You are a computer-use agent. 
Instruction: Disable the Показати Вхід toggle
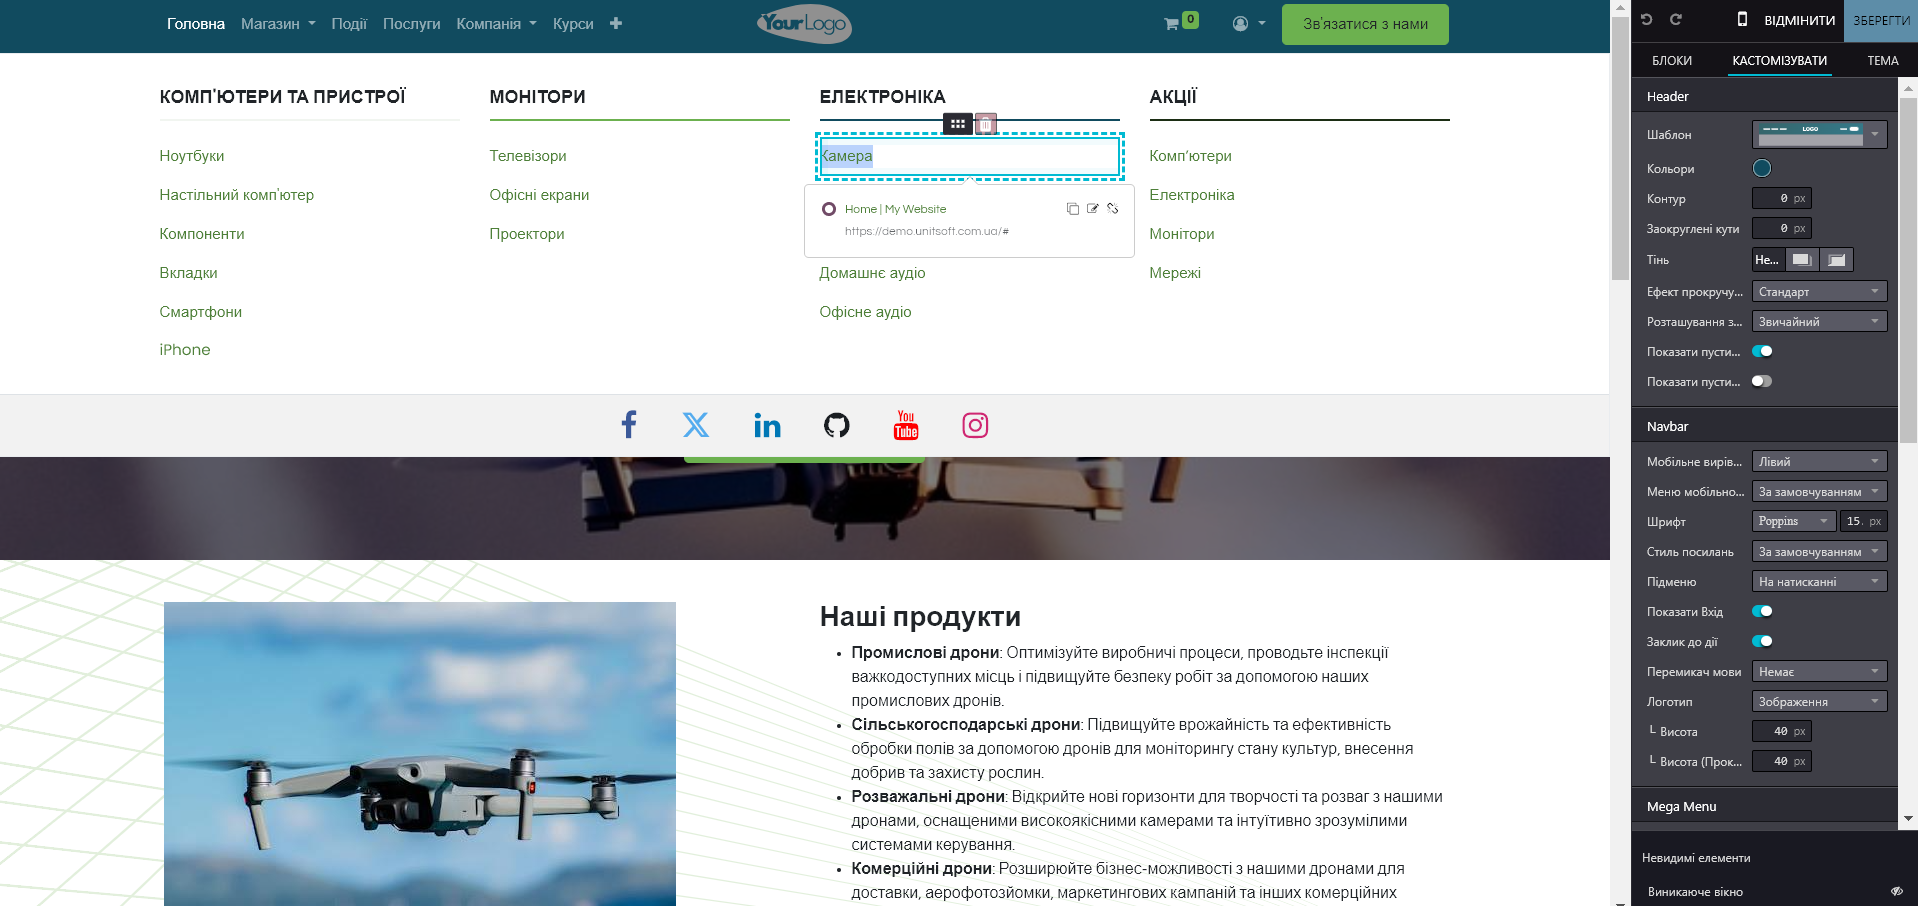[1762, 611]
